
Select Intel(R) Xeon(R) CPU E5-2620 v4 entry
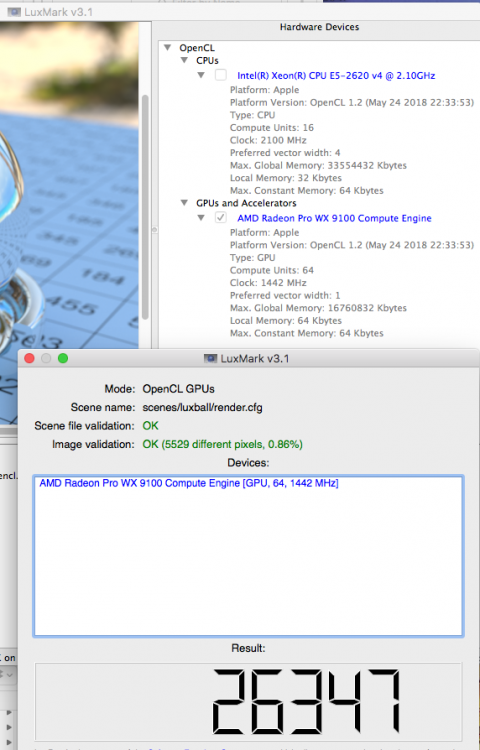click(x=336, y=76)
